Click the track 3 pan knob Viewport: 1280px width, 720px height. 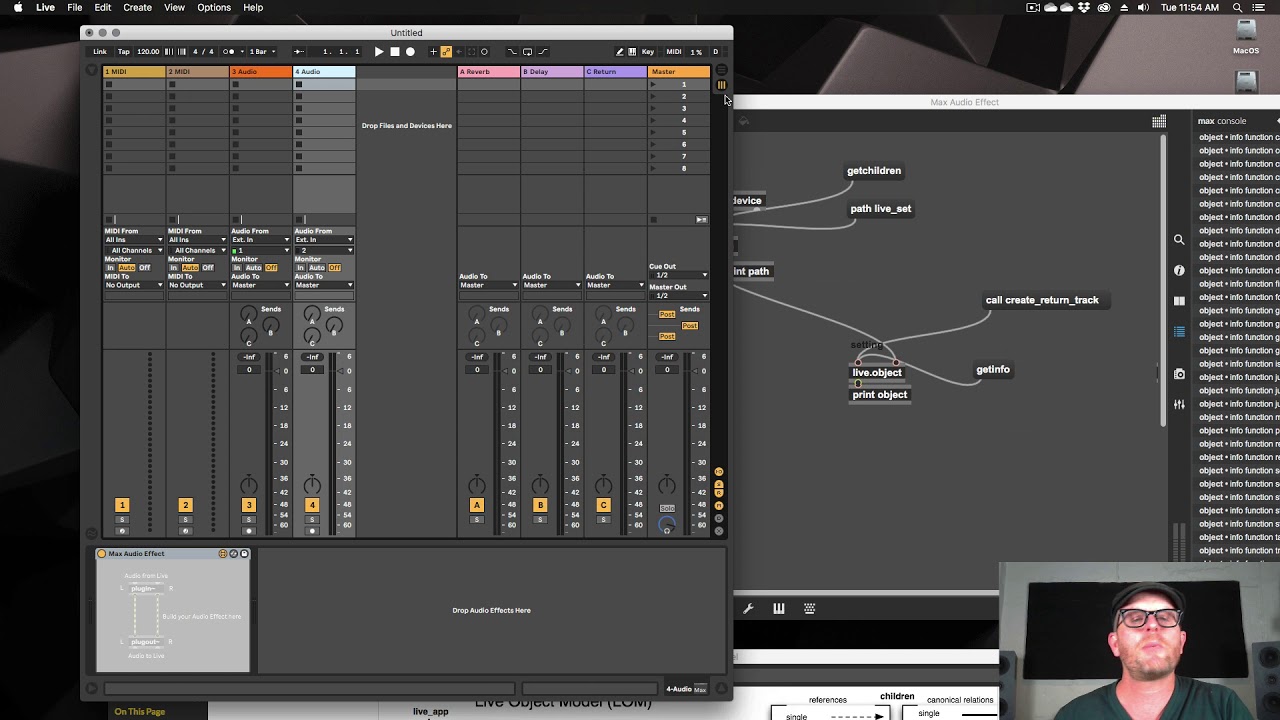pyautogui.click(x=249, y=485)
